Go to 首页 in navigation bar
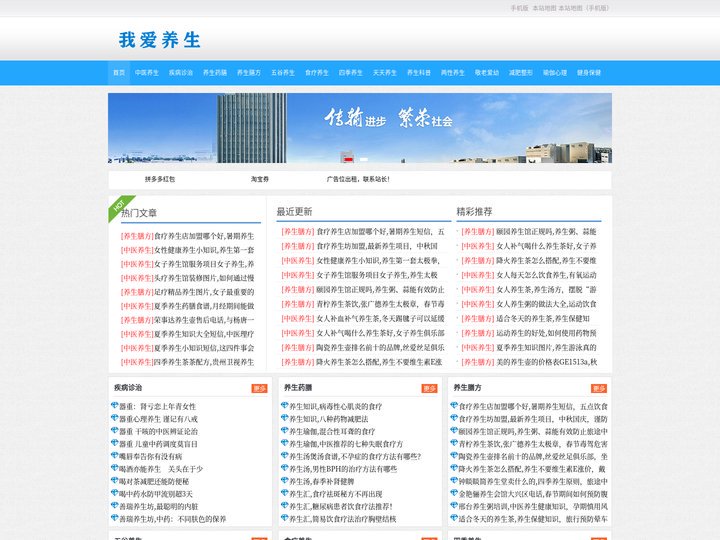The width and height of the screenshot is (720, 540). (x=119, y=73)
